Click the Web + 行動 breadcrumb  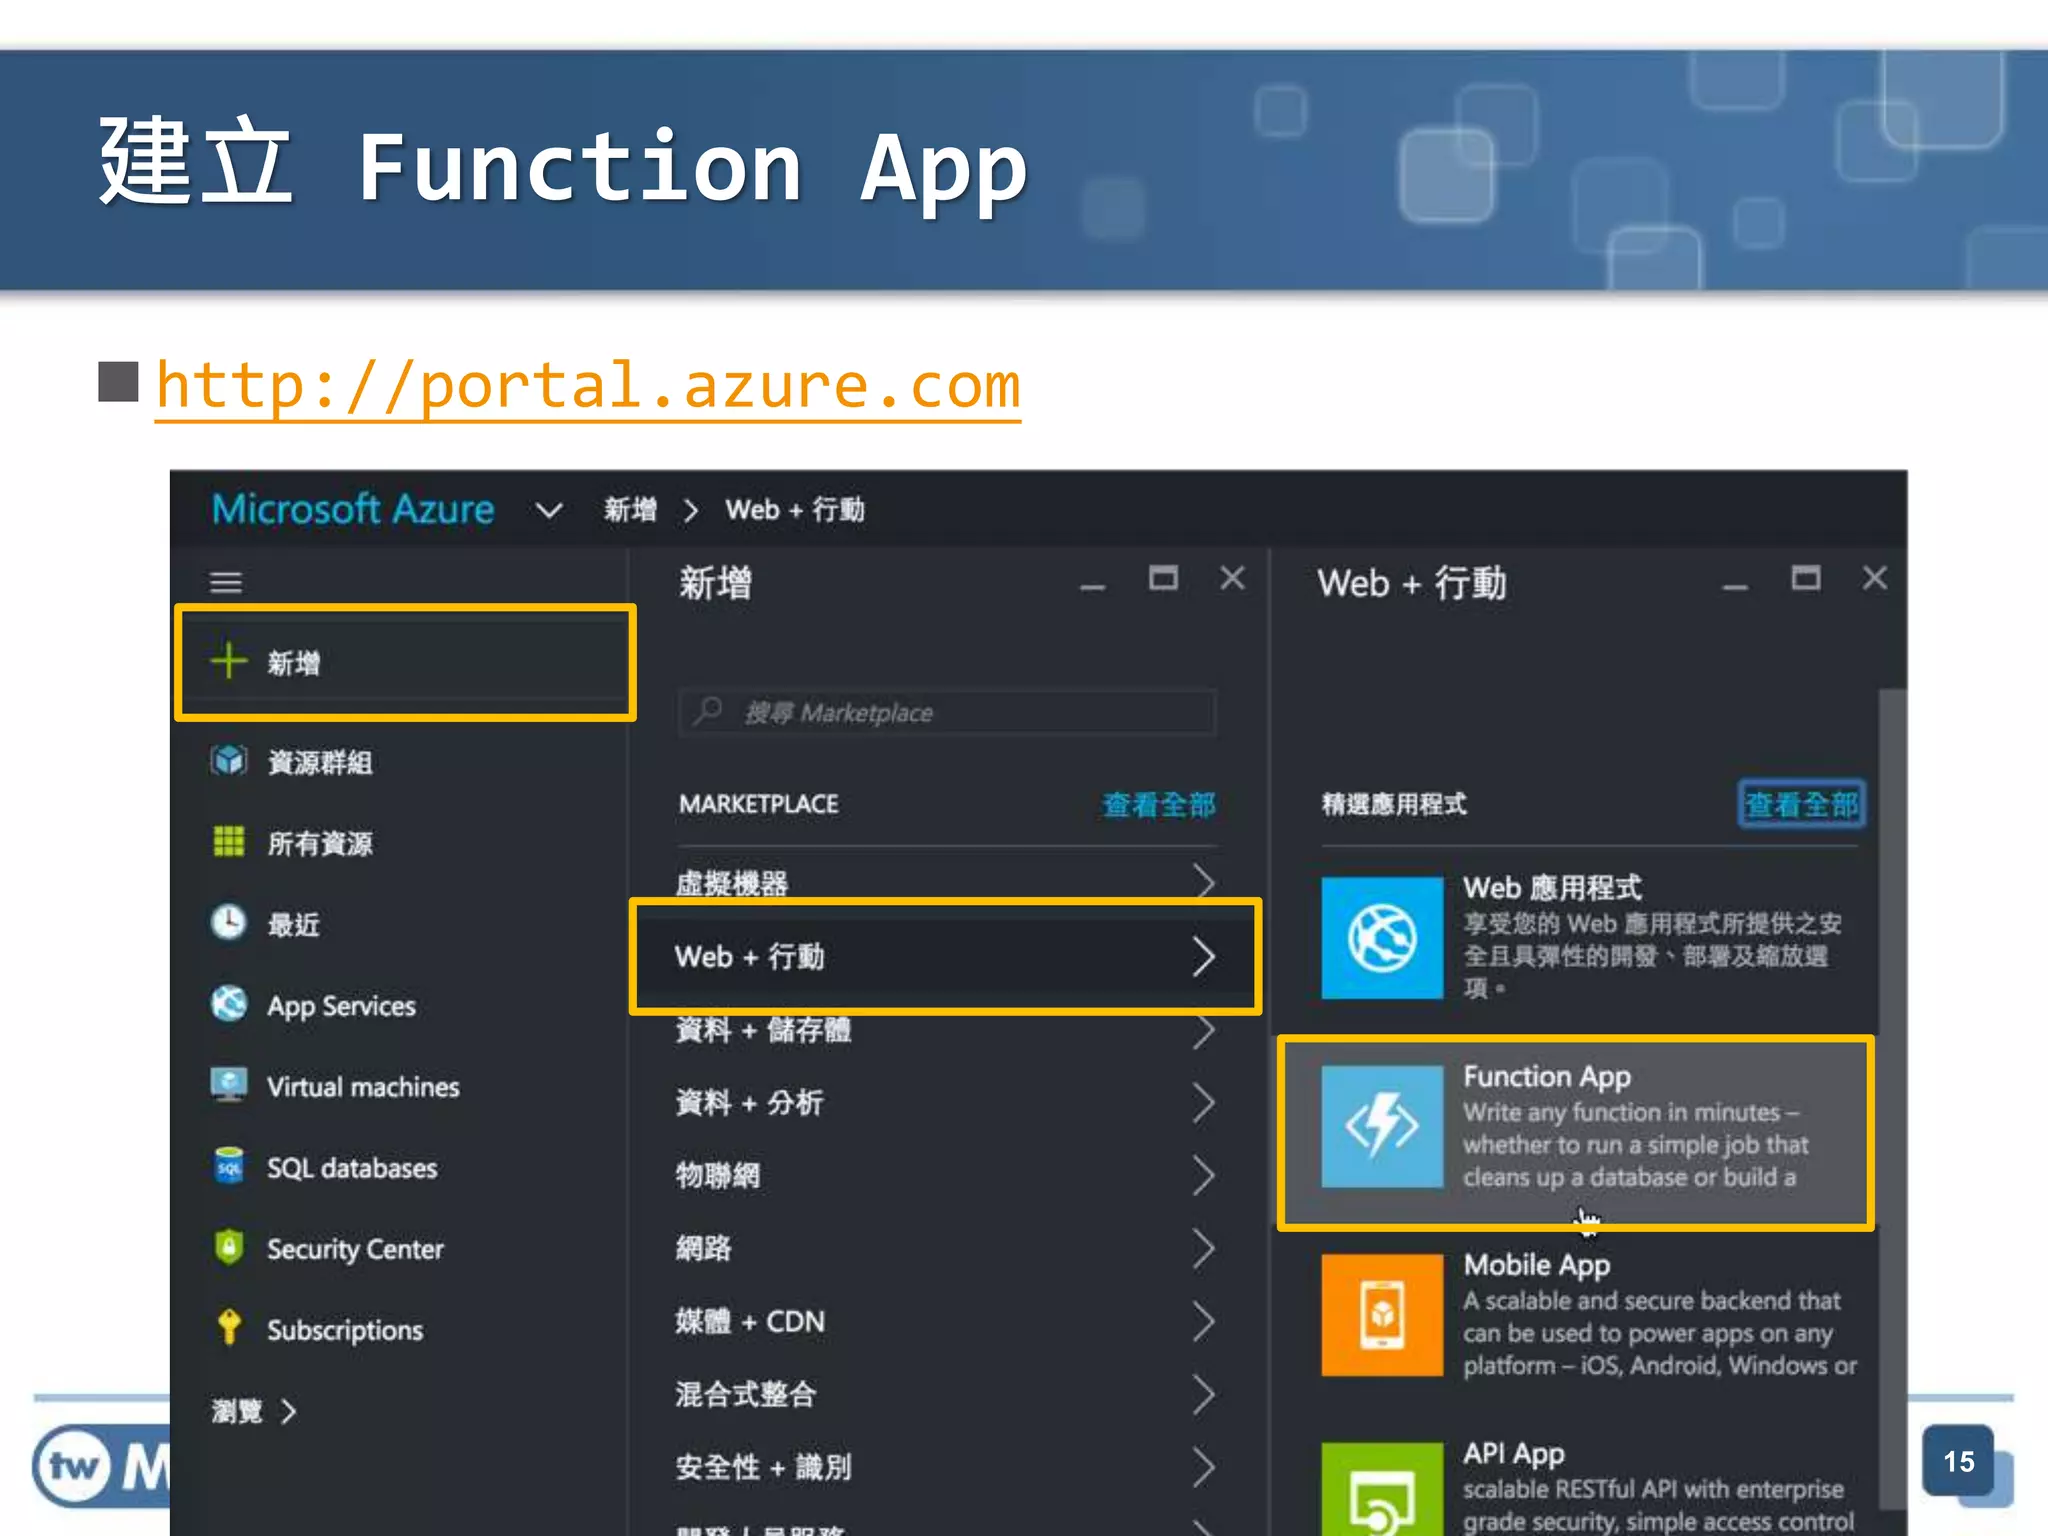click(x=795, y=510)
